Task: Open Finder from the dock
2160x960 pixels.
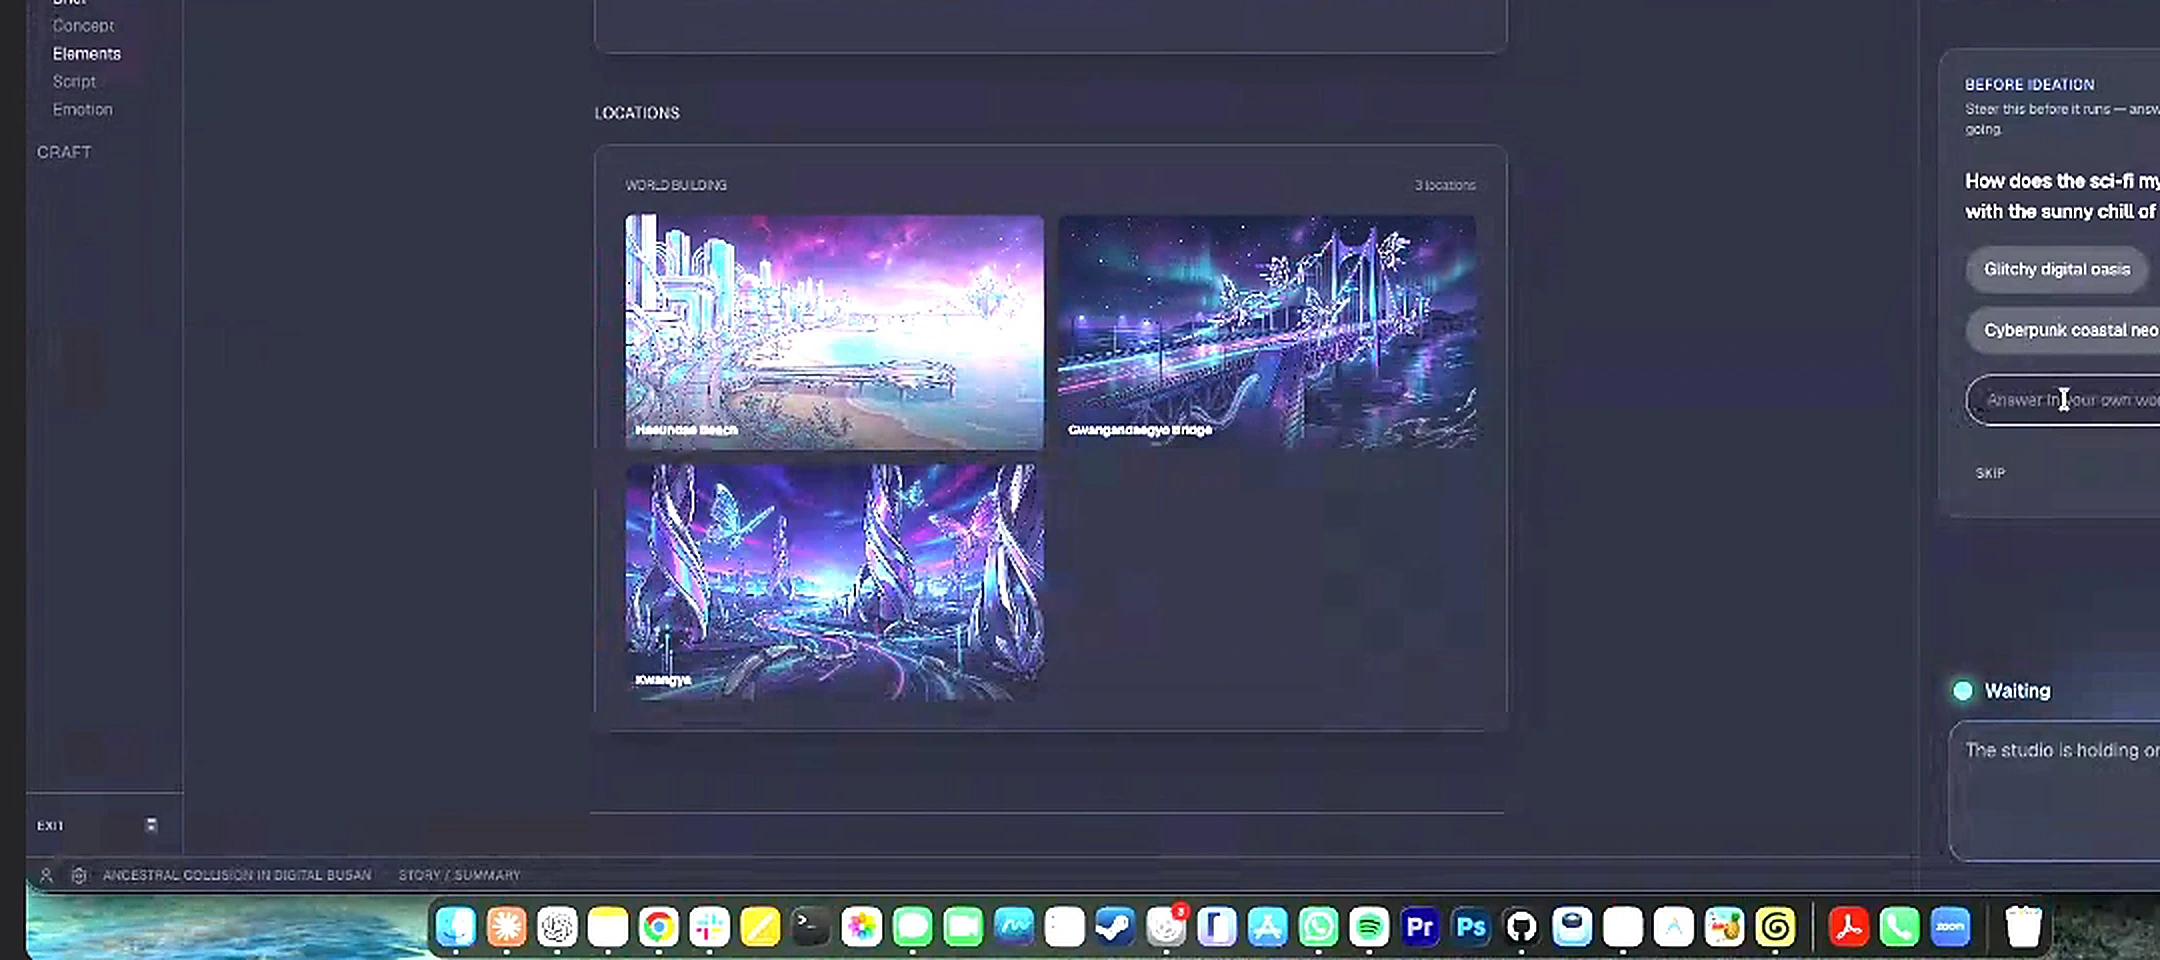Action: point(456,927)
